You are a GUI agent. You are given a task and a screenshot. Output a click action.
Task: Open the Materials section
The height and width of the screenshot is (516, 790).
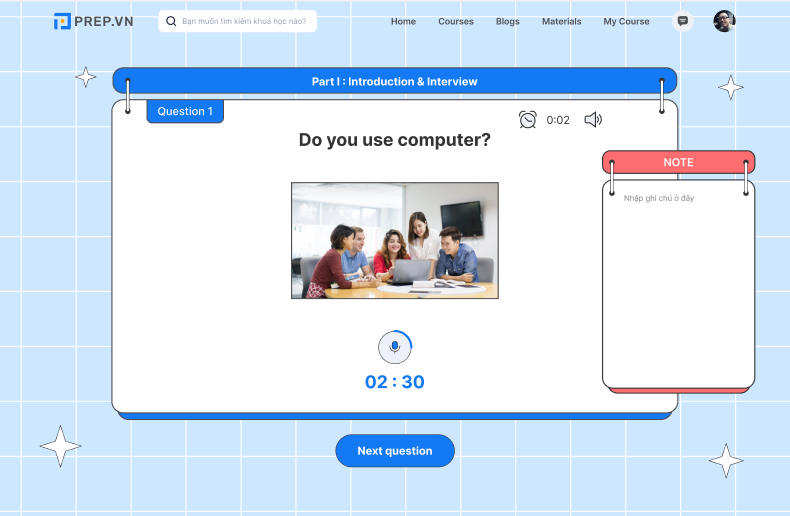561,21
